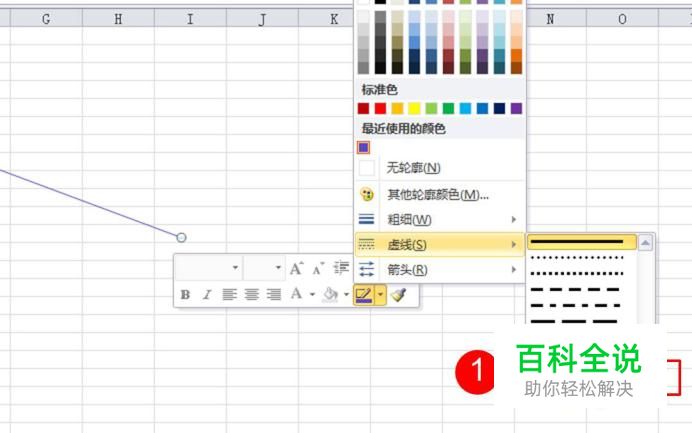Screen dimensions: 692x433
Task: Open the font size dropdown
Action: pos(278,267)
